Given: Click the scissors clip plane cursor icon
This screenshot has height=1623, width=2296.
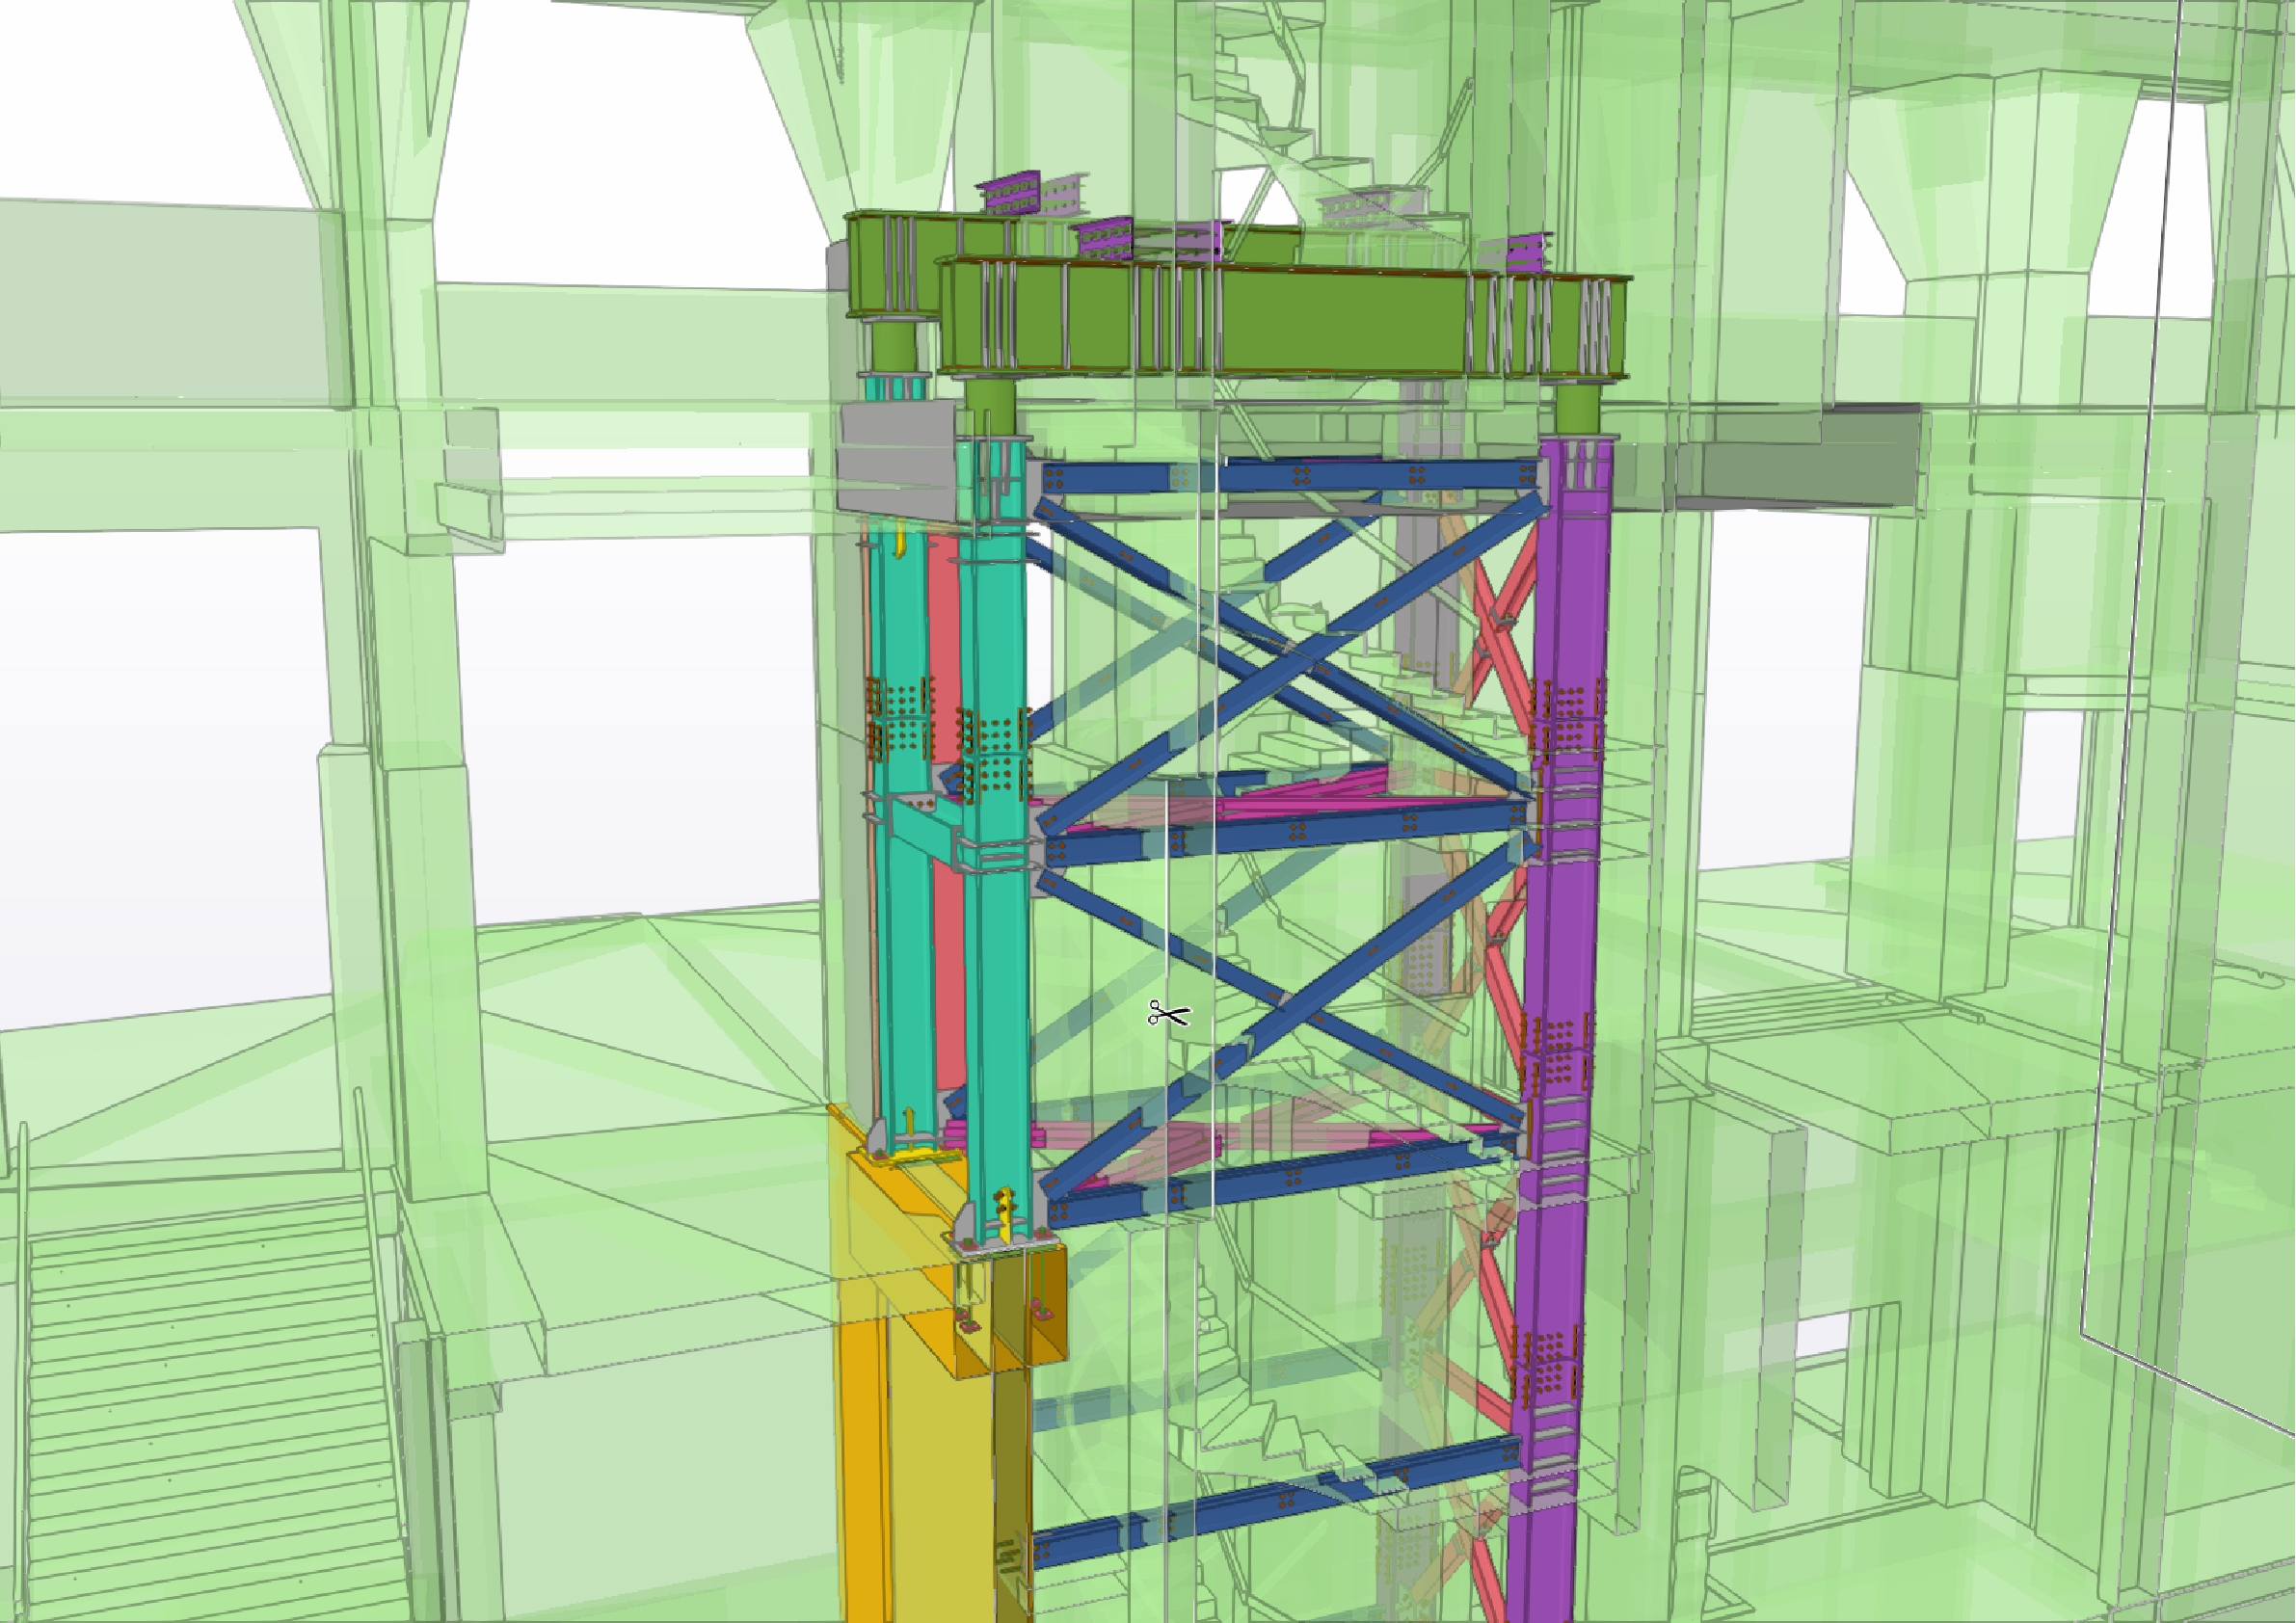Looking at the screenshot, I should (x=1168, y=1014).
